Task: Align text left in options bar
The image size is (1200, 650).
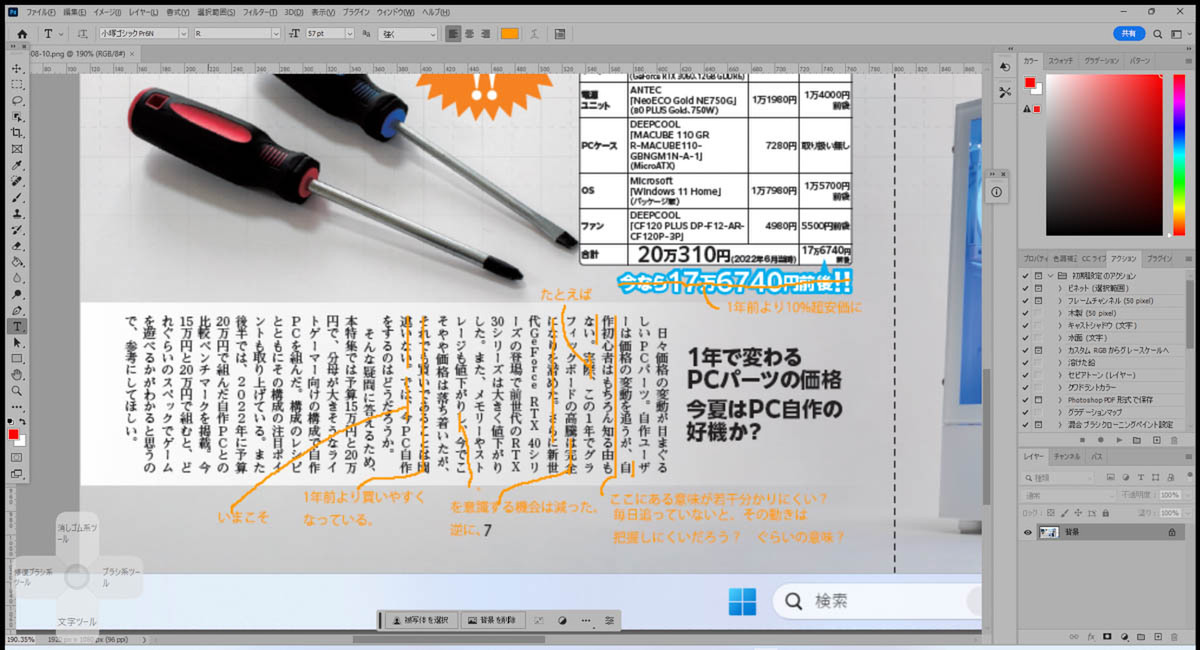Action: point(454,33)
